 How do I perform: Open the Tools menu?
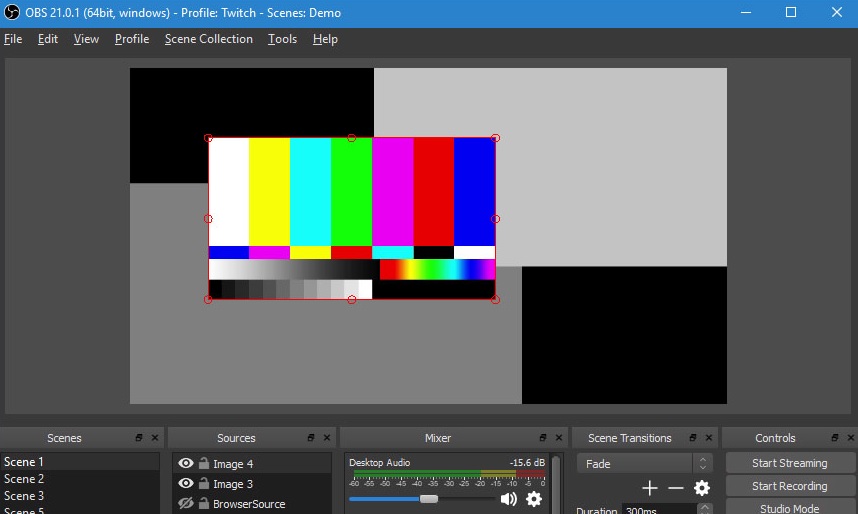(x=282, y=39)
